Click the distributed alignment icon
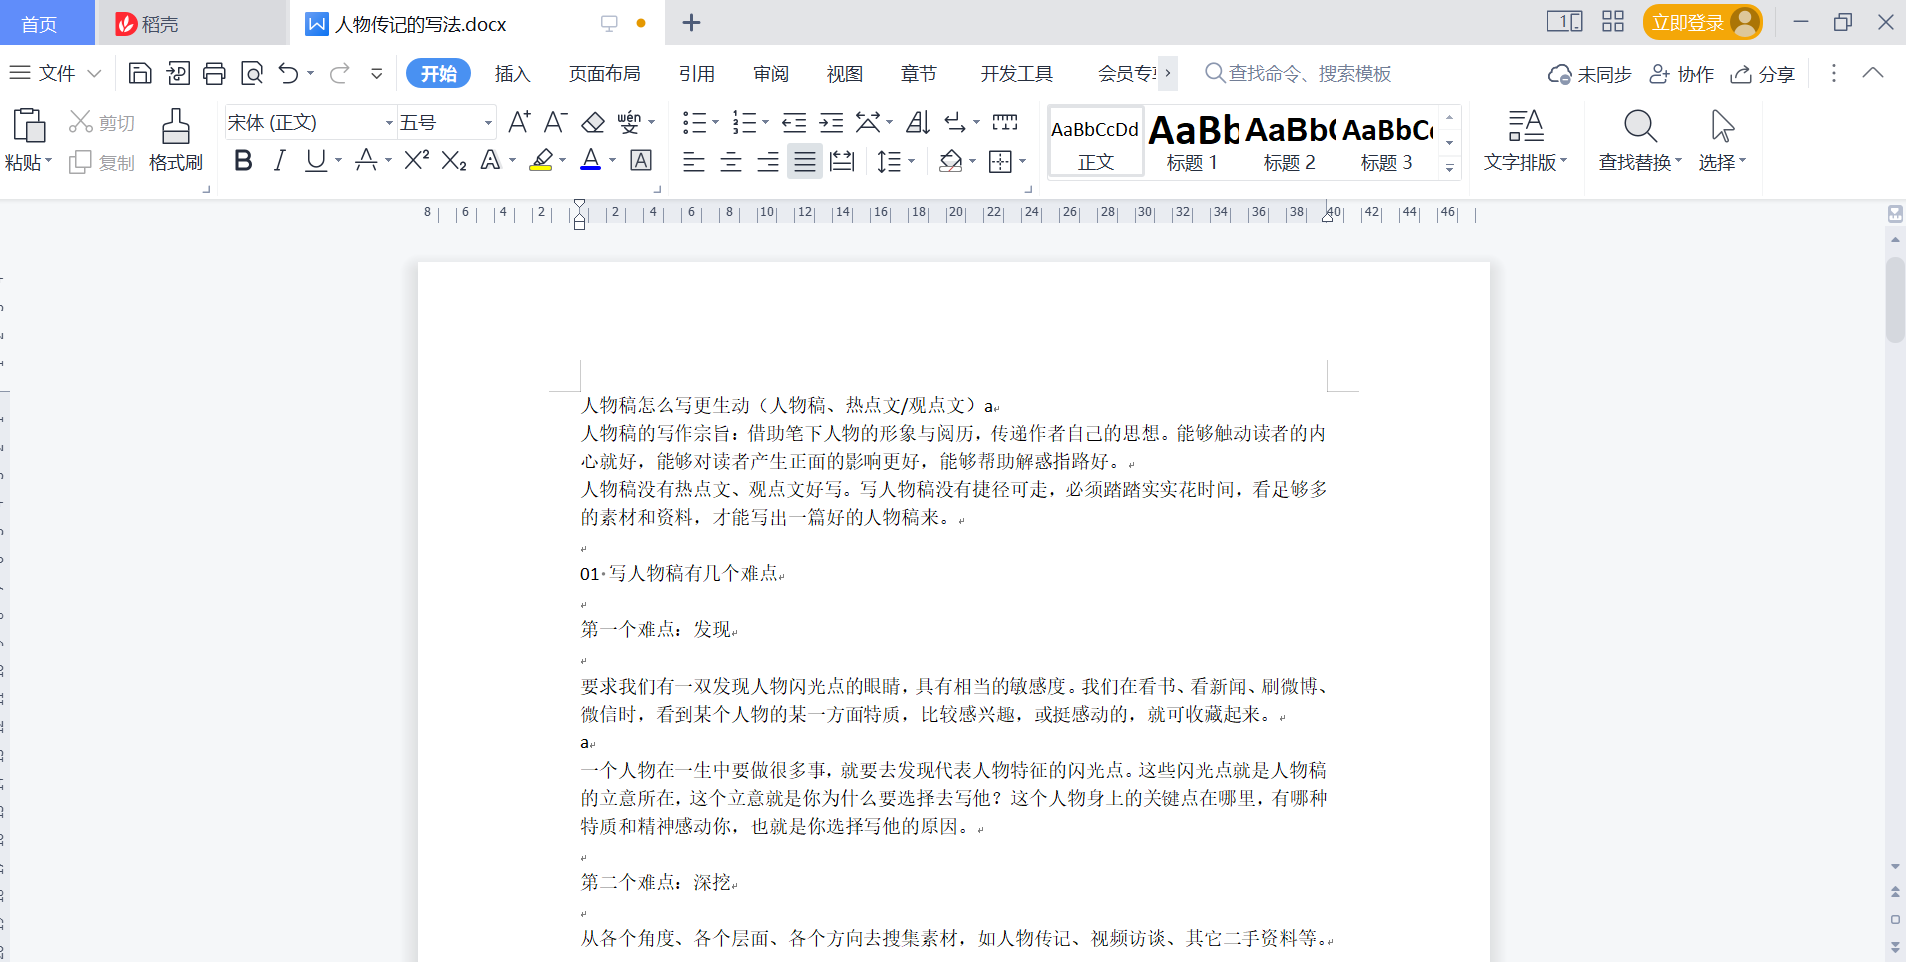1906x962 pixels. (x=842, y=161)
